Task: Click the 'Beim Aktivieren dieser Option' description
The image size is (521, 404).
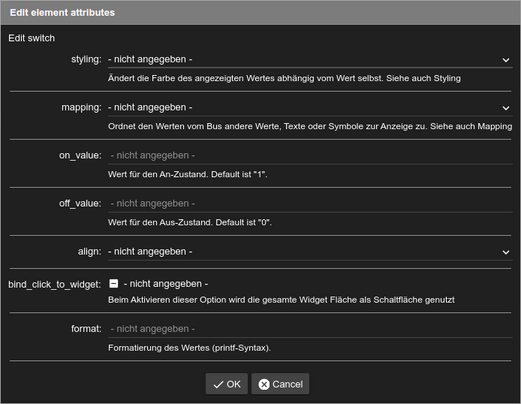Action: click(281, 300)
